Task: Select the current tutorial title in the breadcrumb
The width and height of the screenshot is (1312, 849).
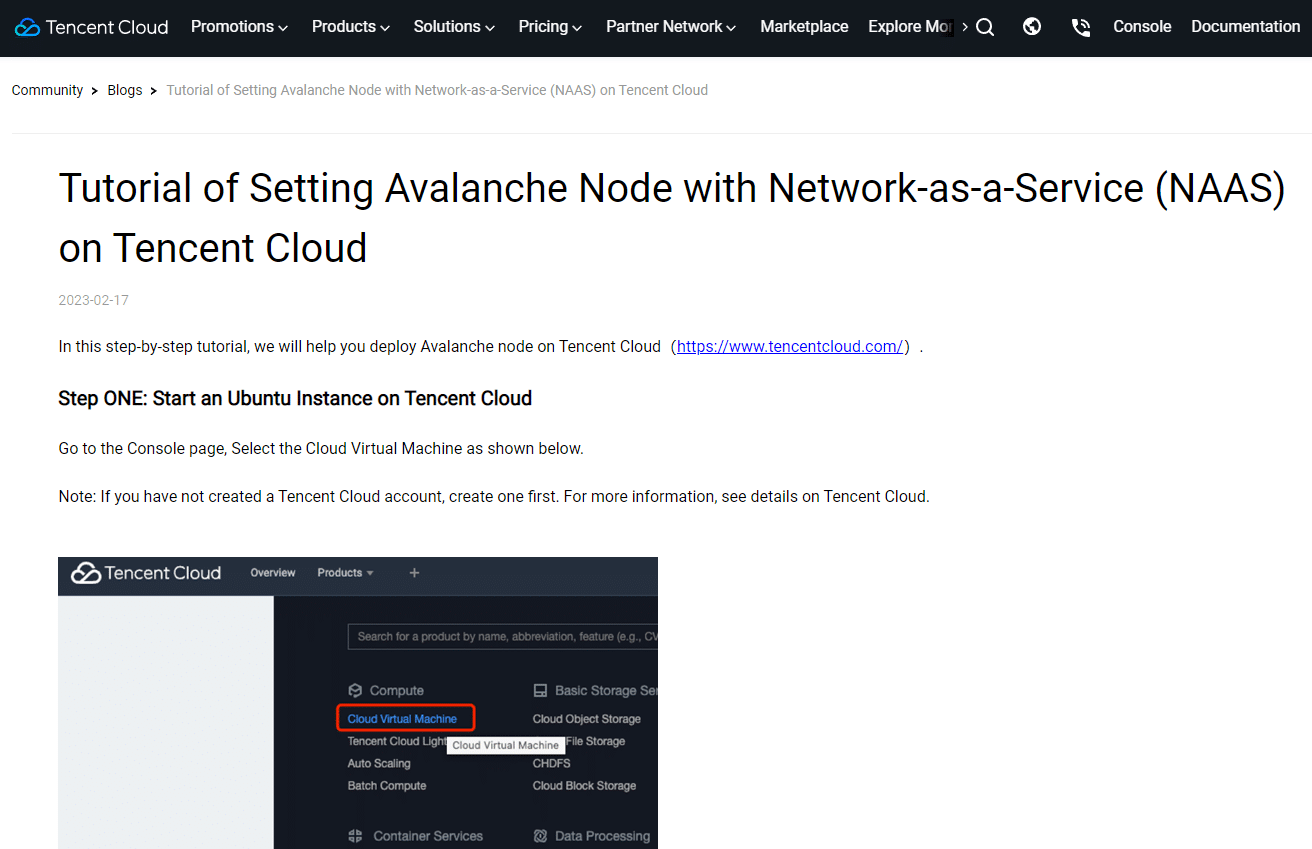Action: coord(437,90)
